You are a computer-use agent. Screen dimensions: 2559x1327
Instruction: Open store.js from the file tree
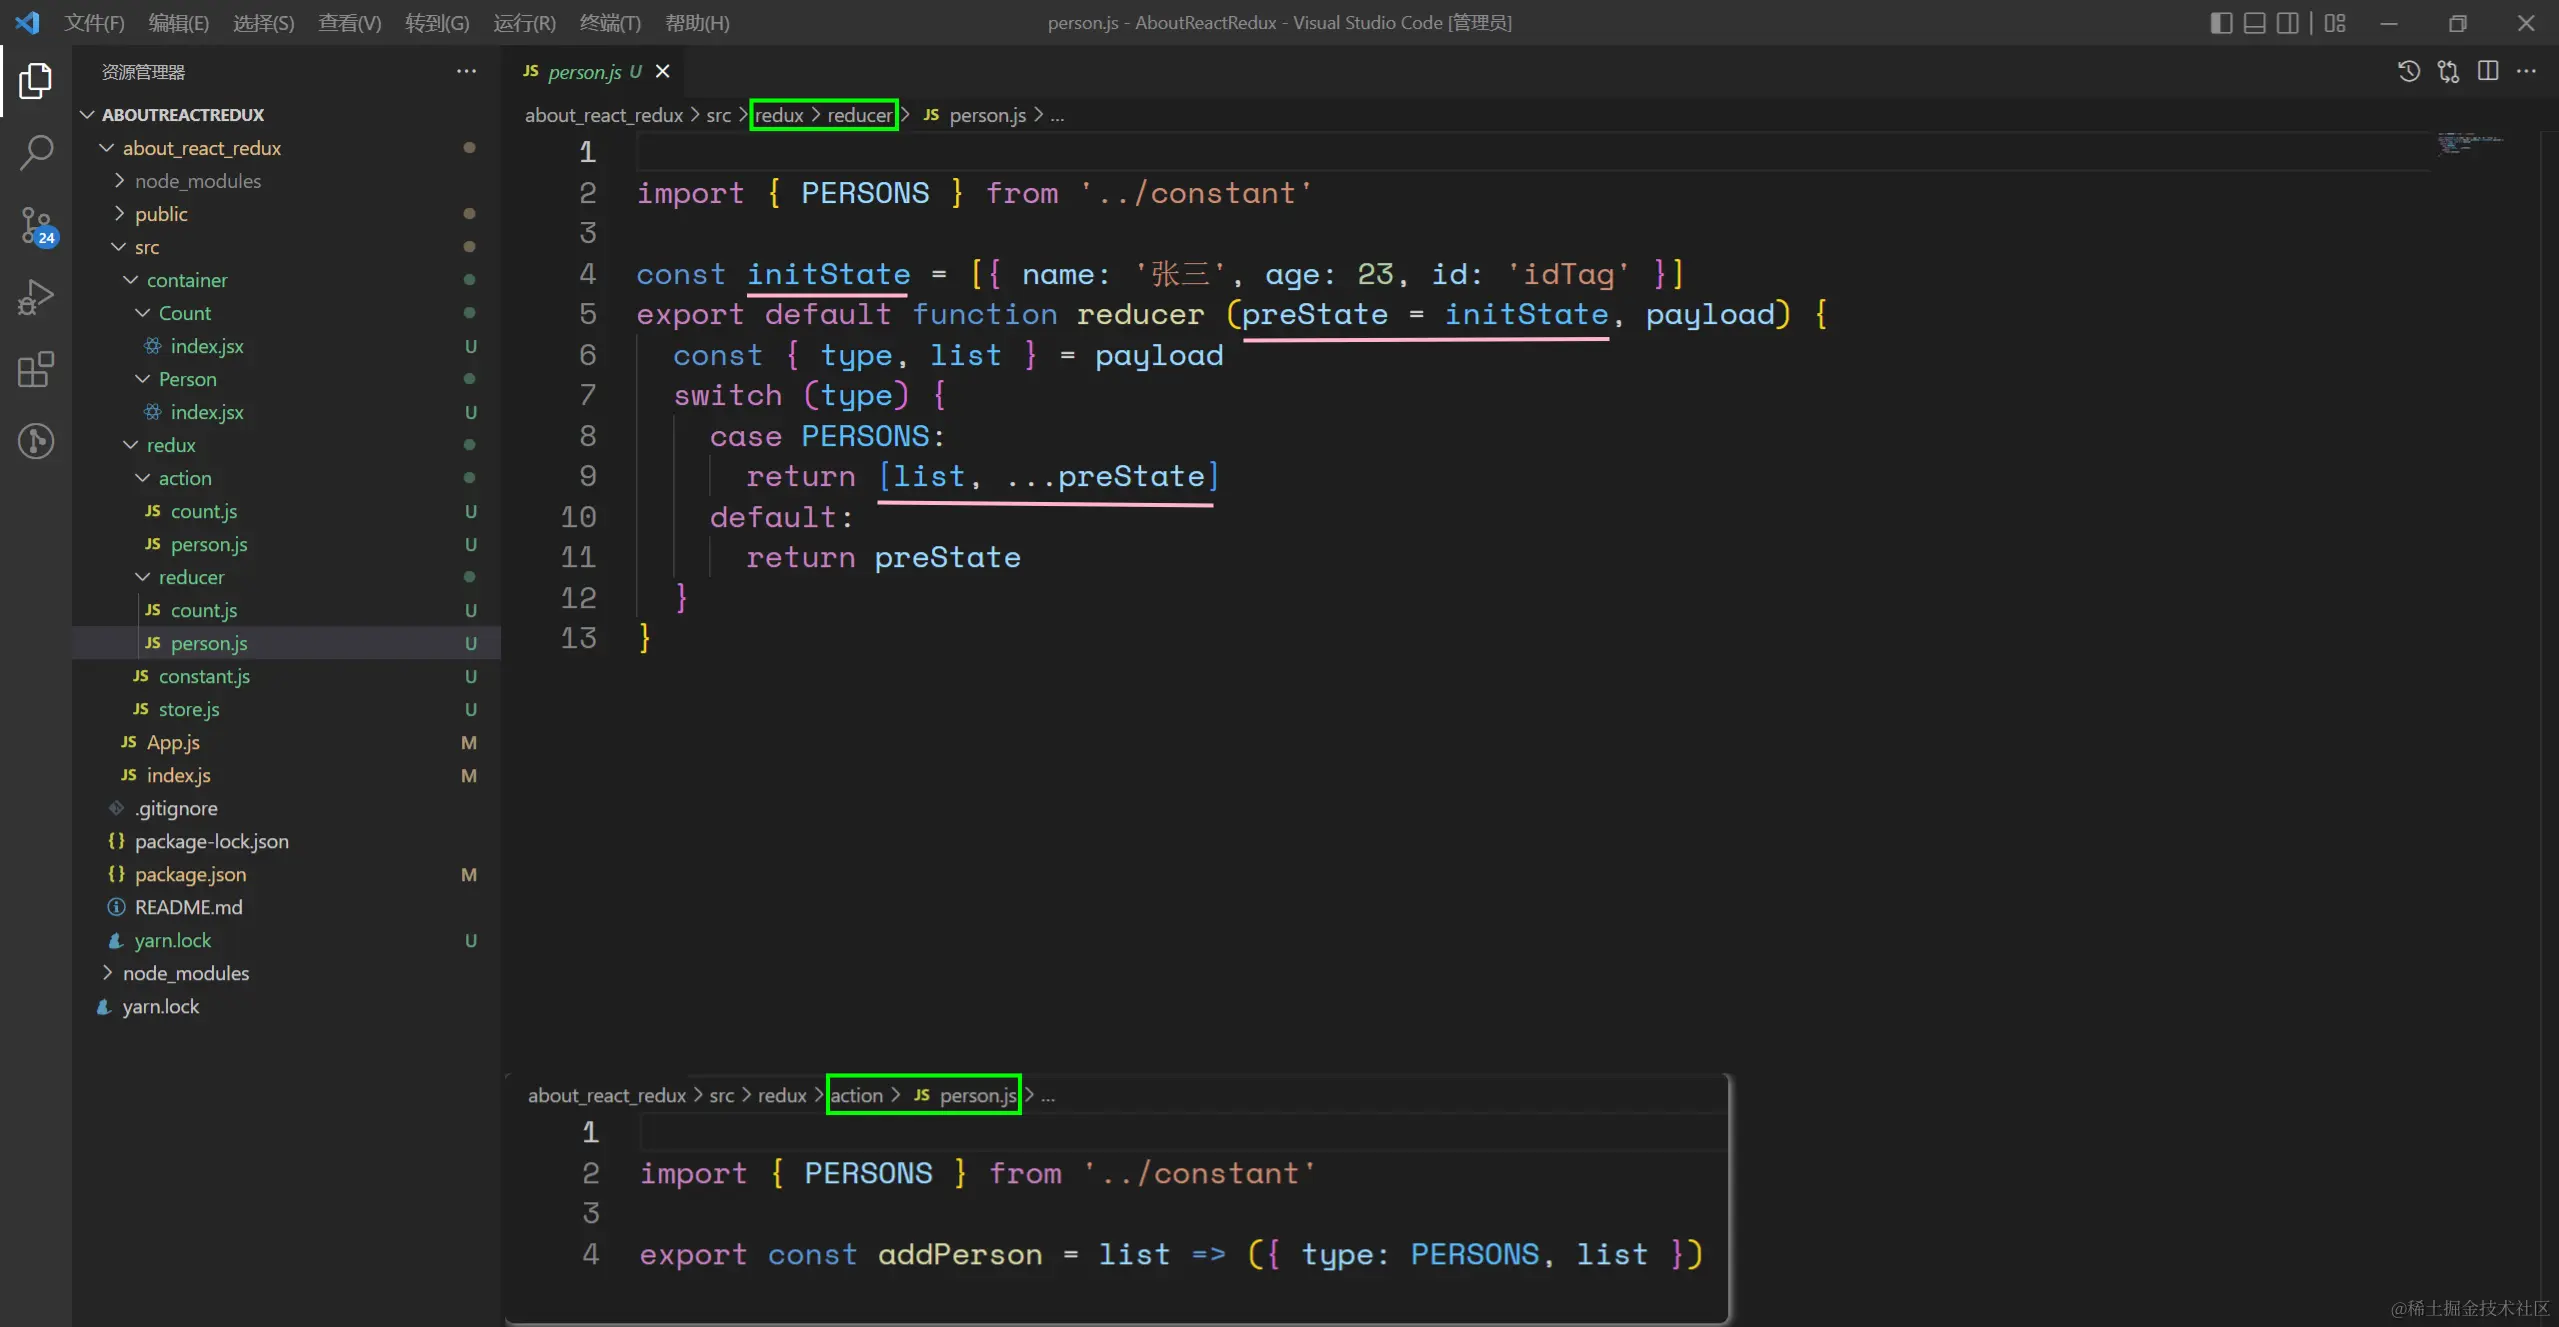pyautogui.click(x=189, y=709)
